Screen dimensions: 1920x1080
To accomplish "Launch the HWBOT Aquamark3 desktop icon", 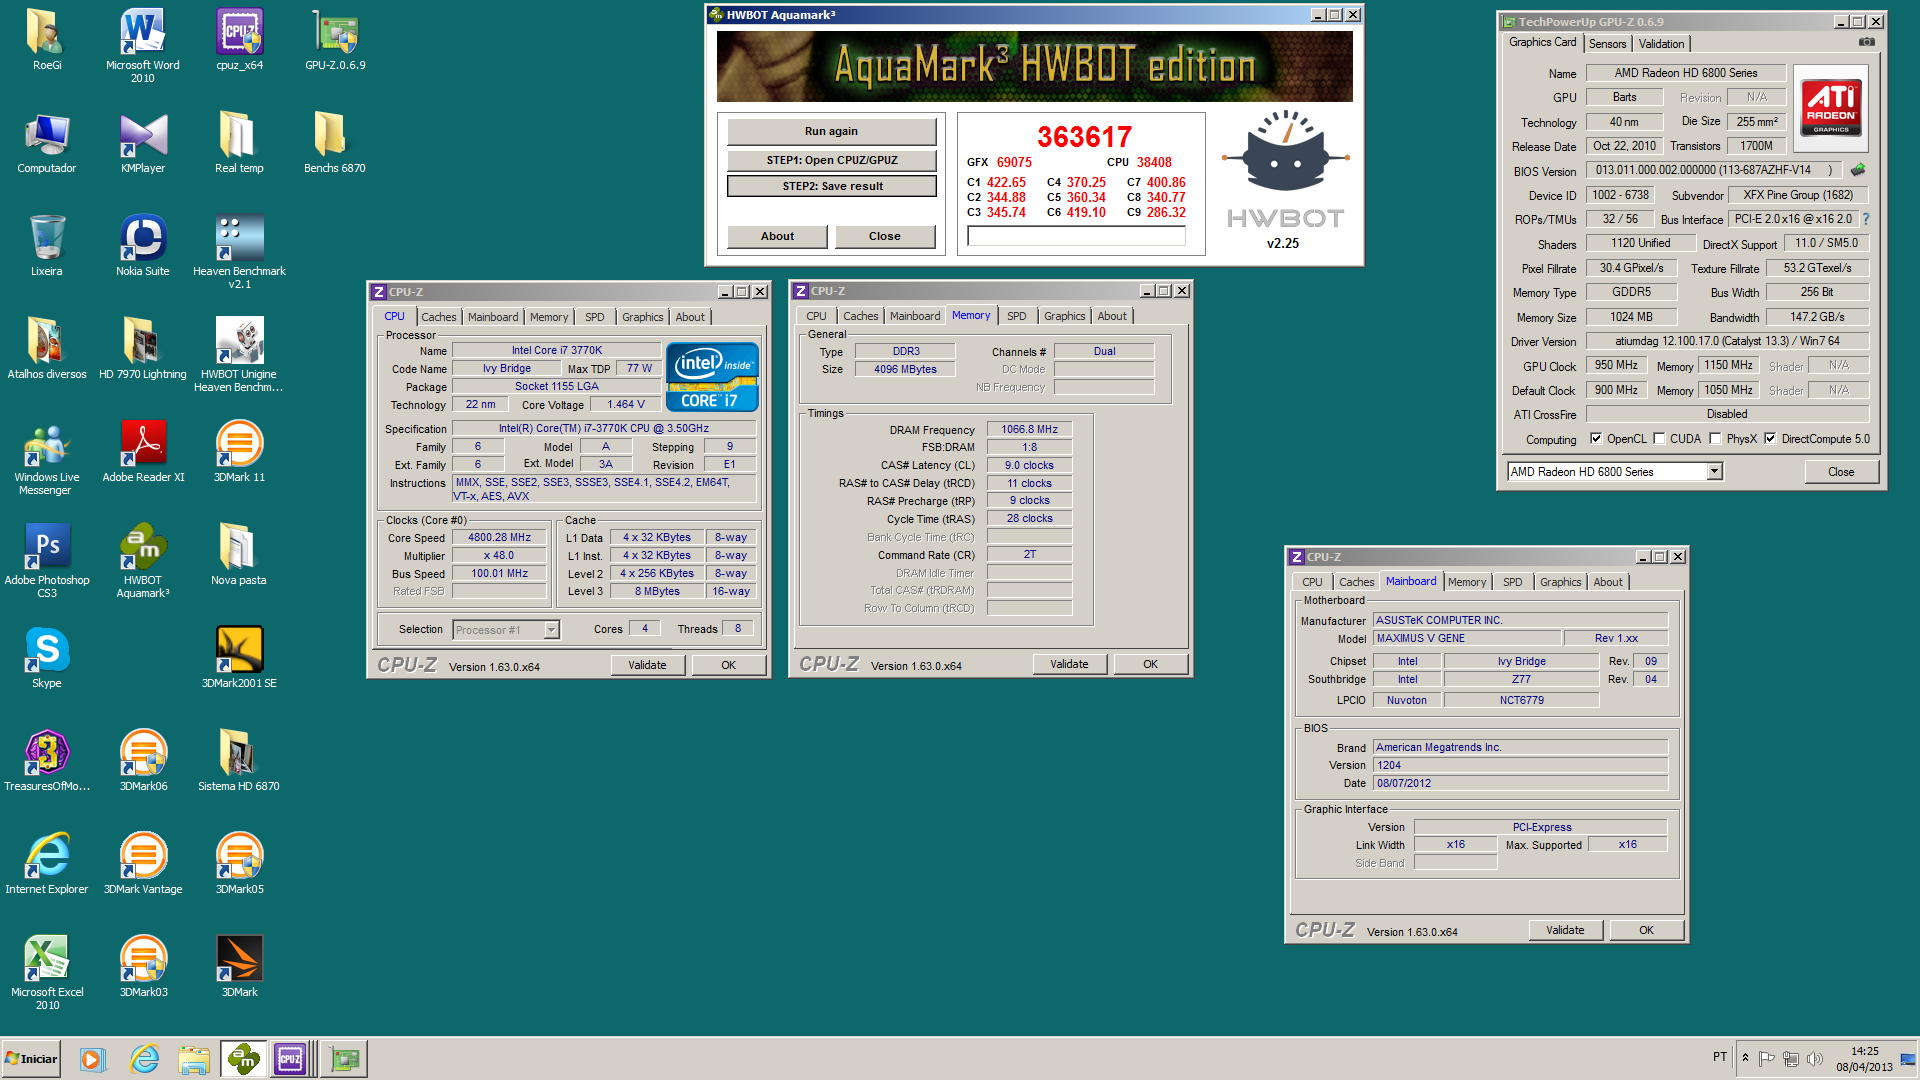I will [x=143, y=561].
